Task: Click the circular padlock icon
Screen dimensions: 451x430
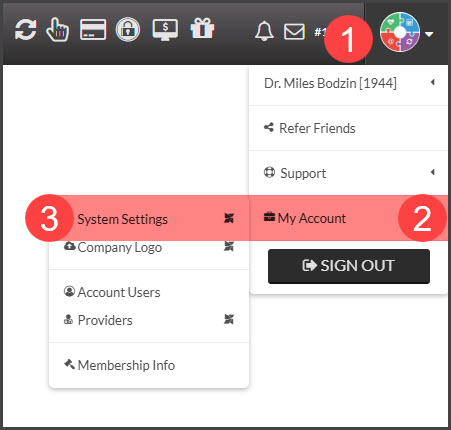Action: coord(128,30)
